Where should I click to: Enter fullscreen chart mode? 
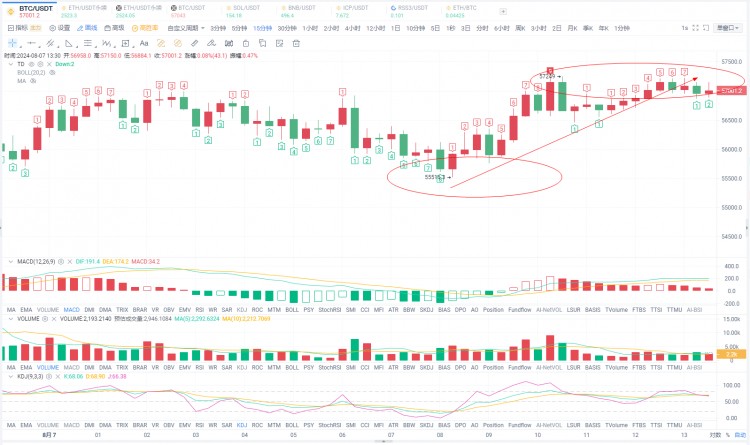pos(695,28)
